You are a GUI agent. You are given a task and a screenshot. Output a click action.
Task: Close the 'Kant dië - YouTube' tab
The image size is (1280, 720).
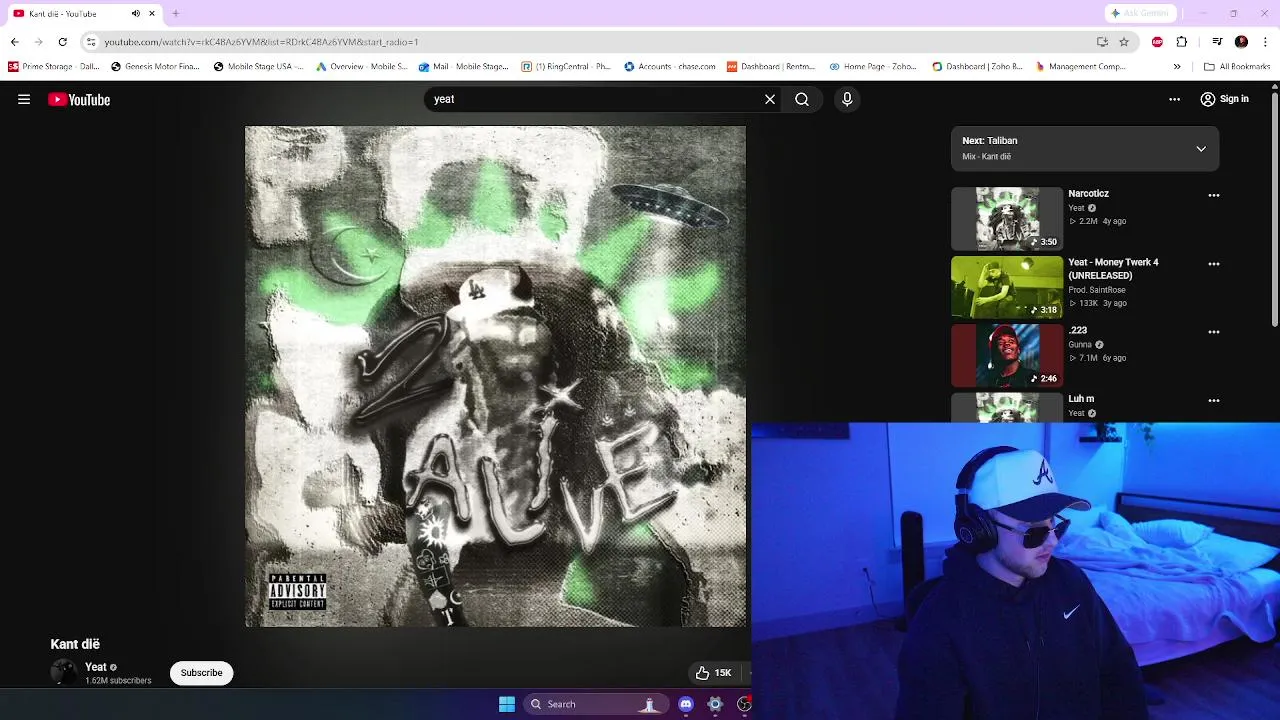point(152,13)
